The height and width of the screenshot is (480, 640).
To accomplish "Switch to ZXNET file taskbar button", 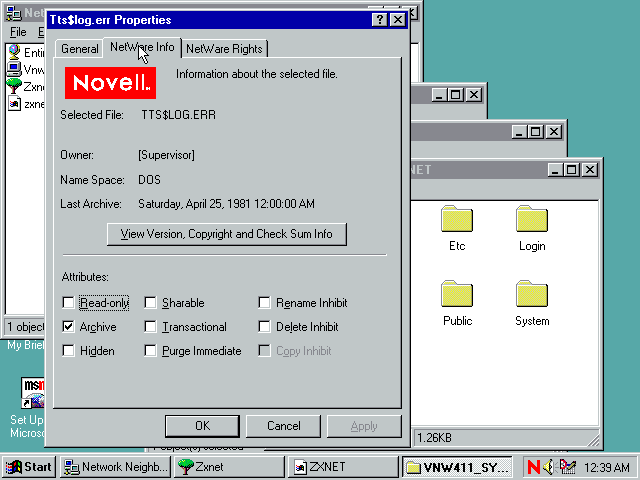I will coord(343,467).
